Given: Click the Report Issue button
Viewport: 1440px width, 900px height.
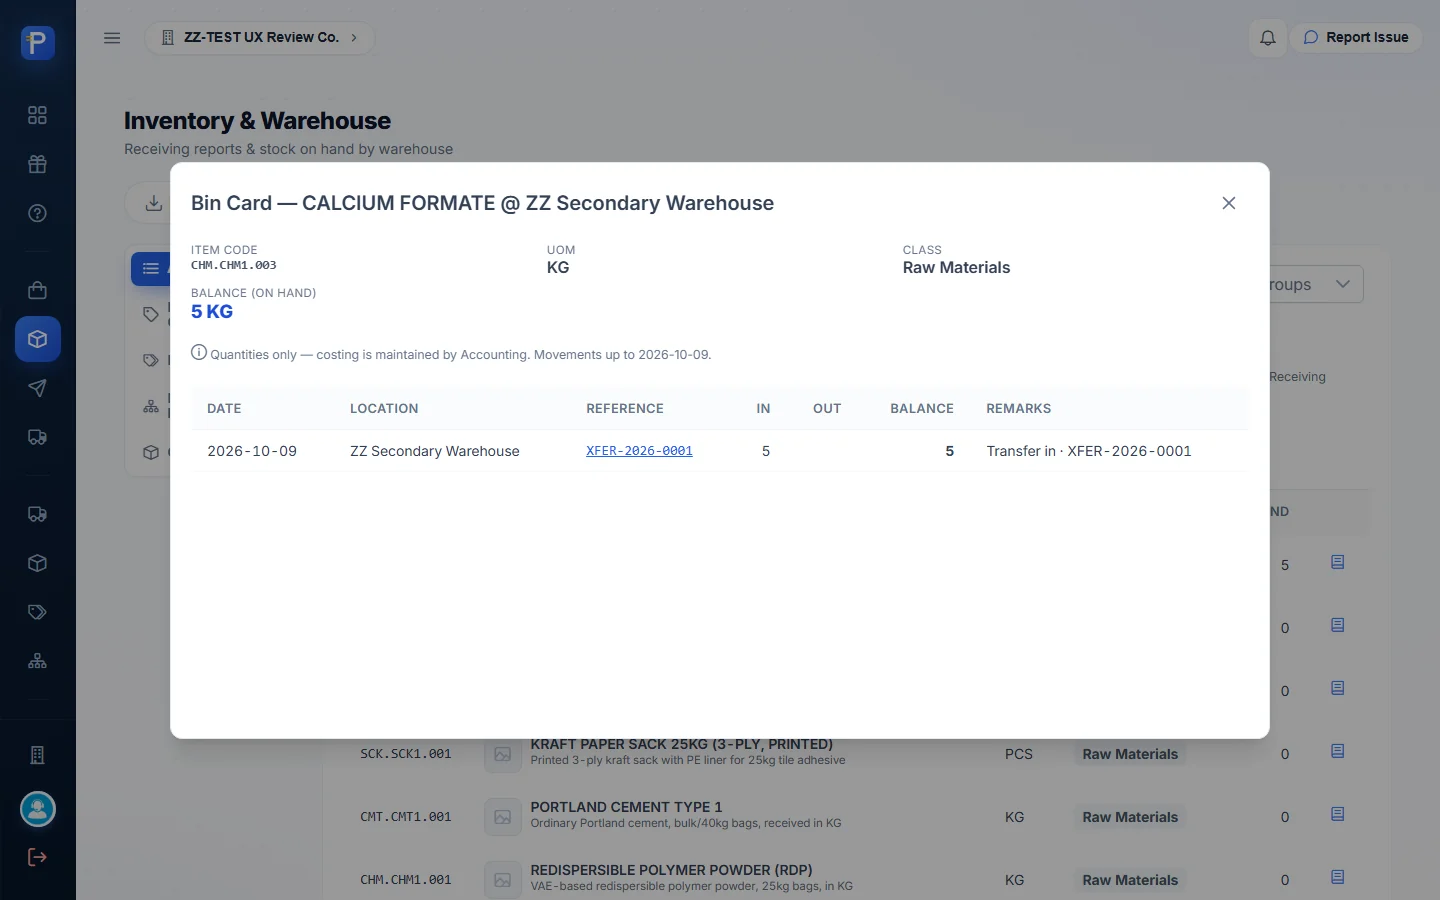Looking at the screenshot, I should 1356,38.
